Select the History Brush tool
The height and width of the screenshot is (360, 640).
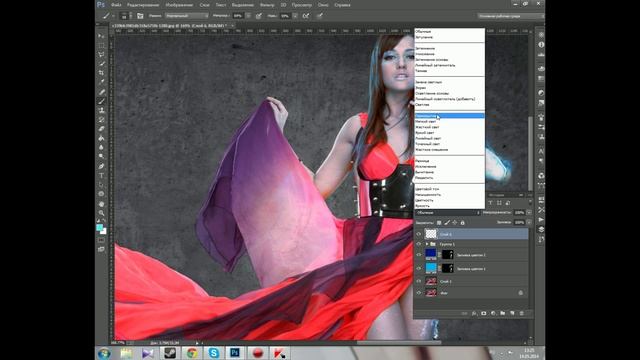pyautogui.click(x=101, y=120)
